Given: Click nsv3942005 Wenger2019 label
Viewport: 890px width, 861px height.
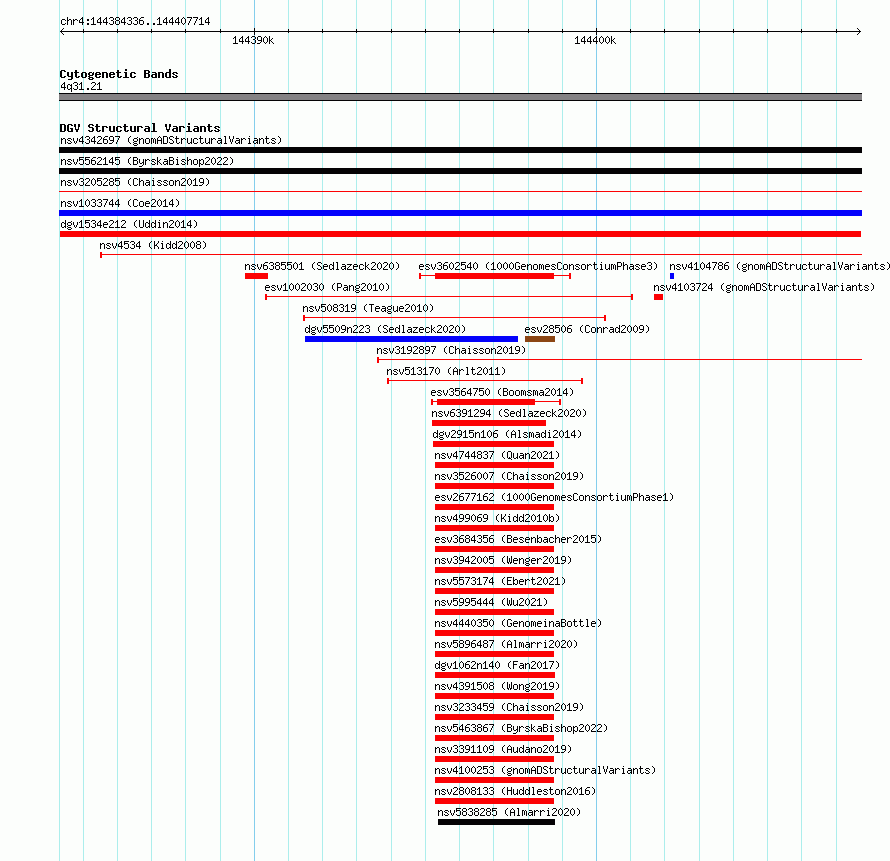Looking at the screenshot, I should [503, 560].
